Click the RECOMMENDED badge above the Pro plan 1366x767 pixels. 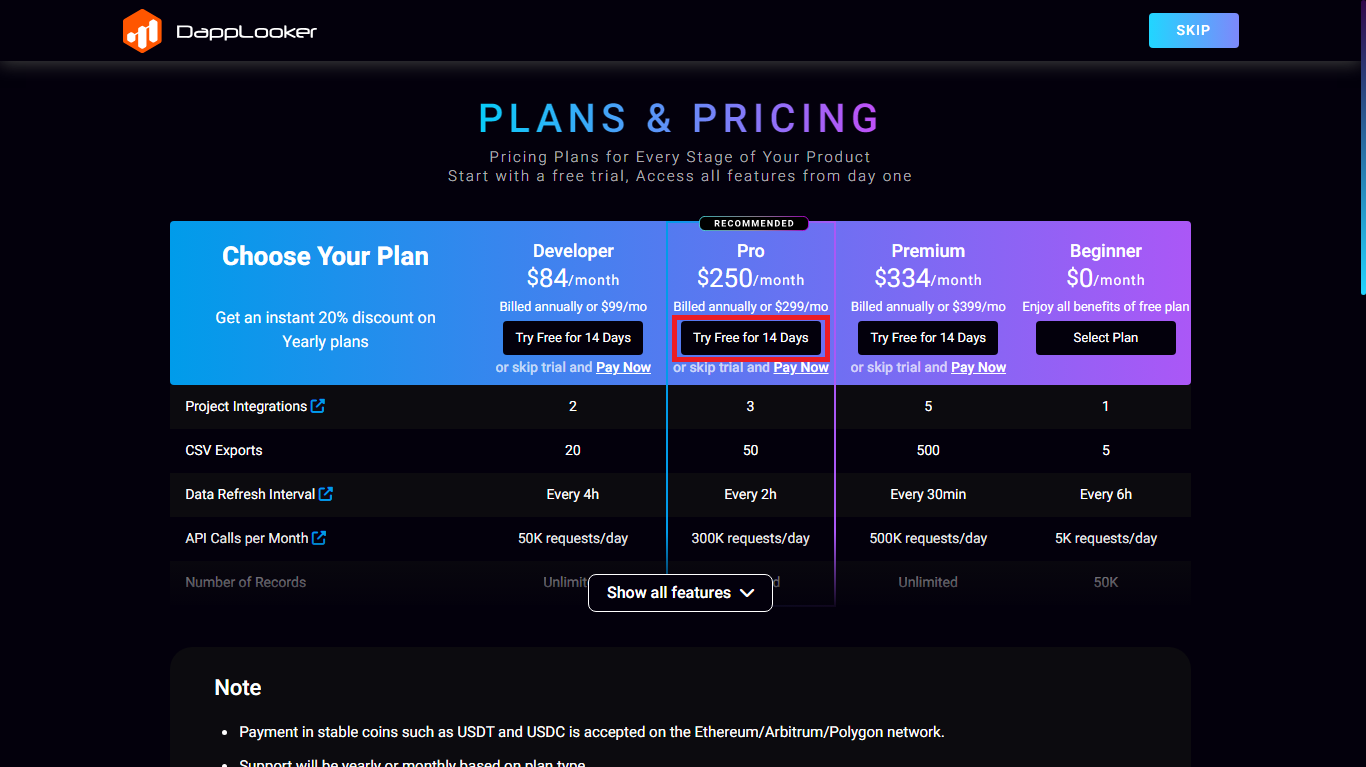click(x=754, y=223)
